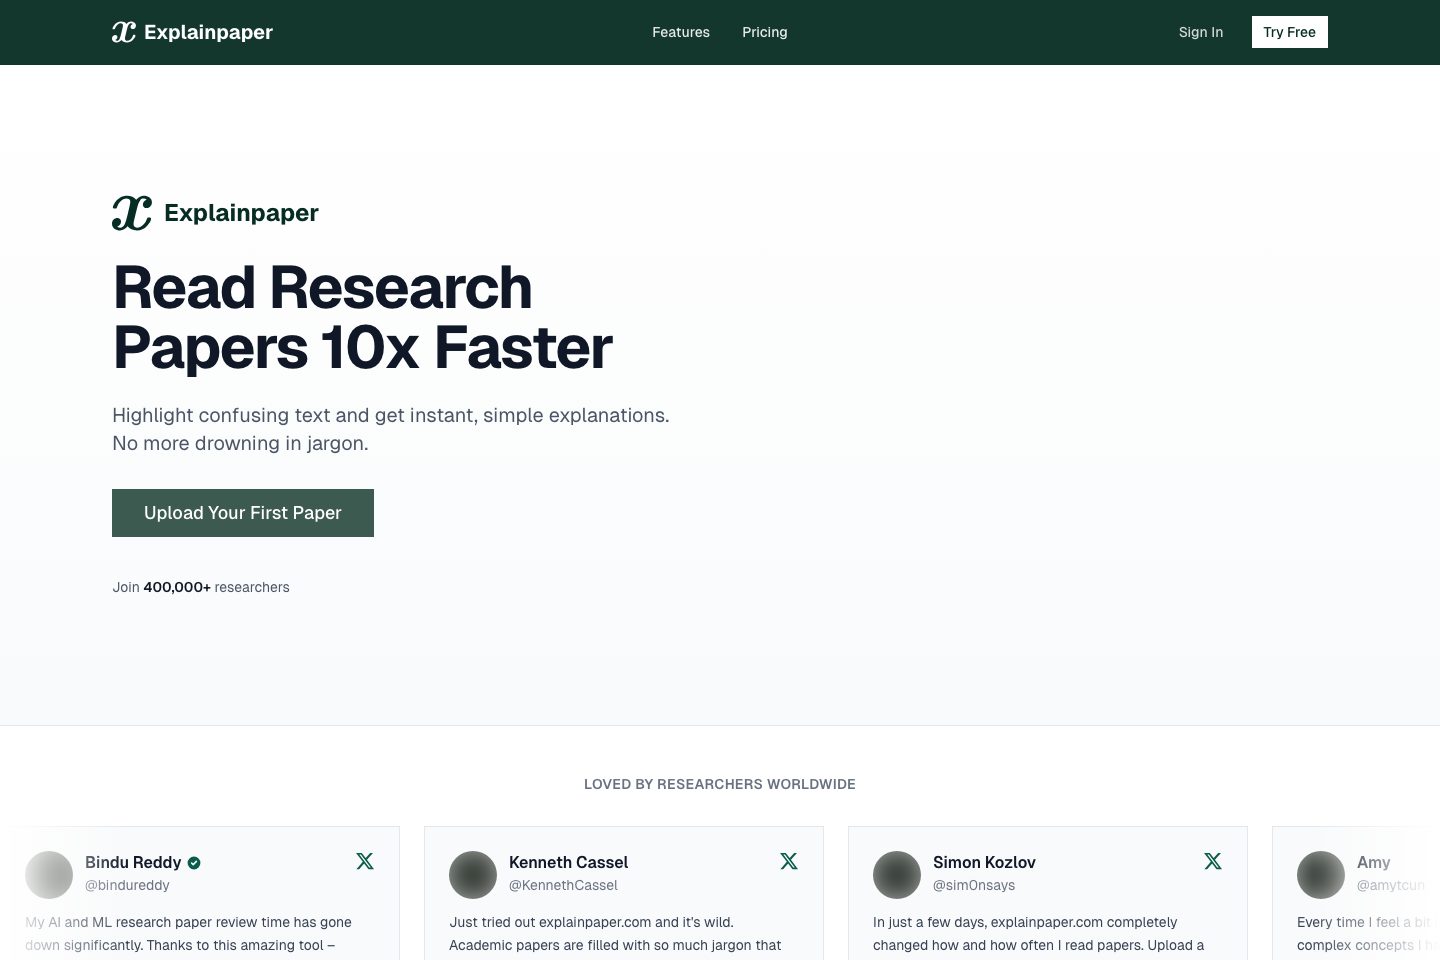
Task: Click the 'Join 400,000+ researchers' text
Action: (x=201, y=587)
